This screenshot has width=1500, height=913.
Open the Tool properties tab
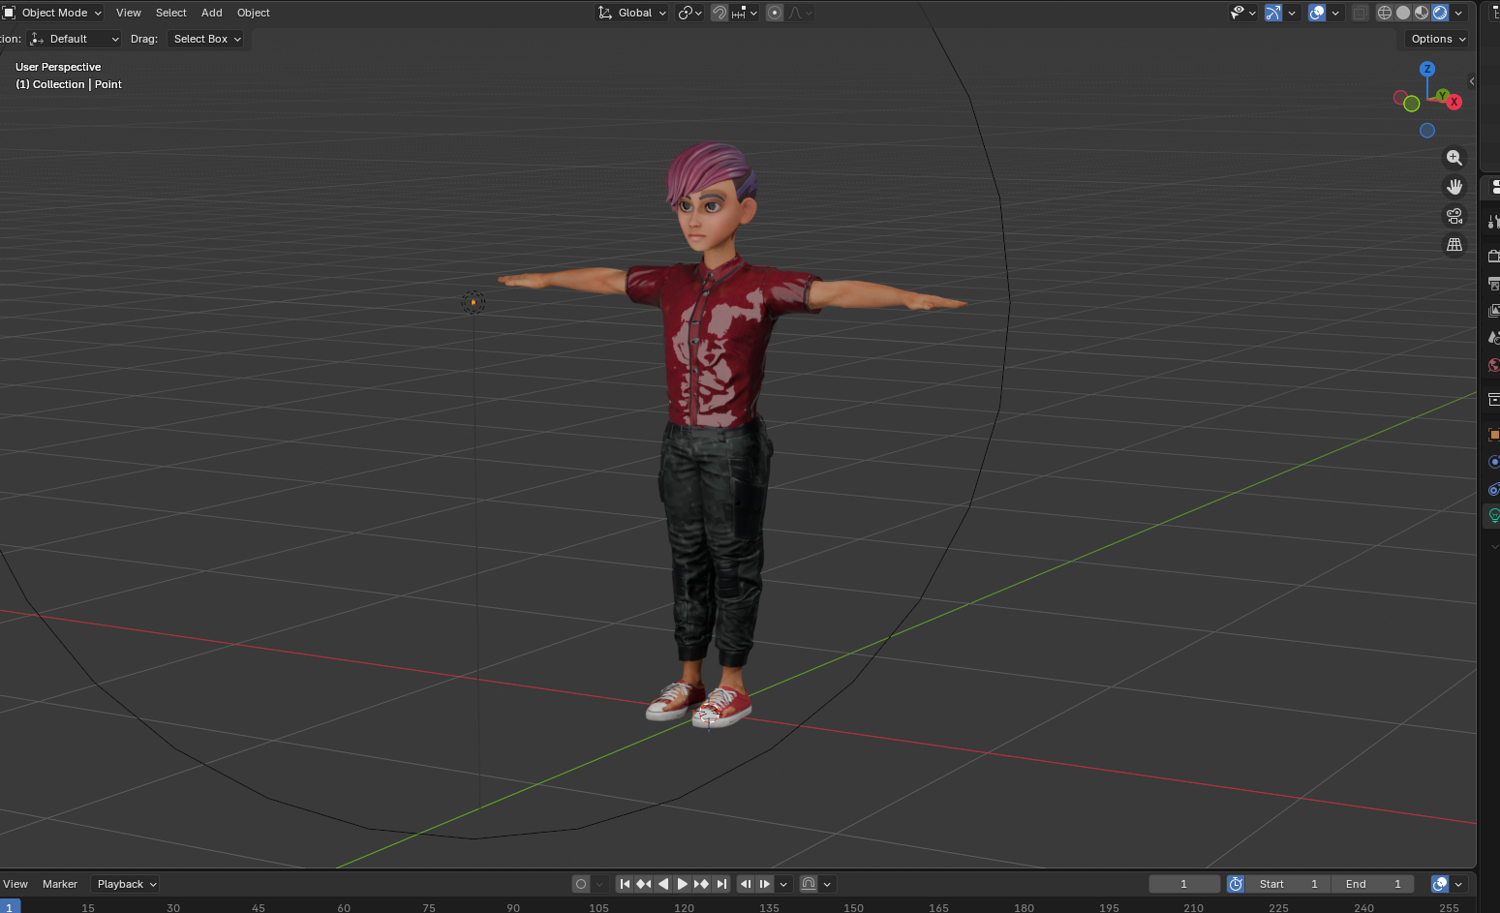(1493, 221)
